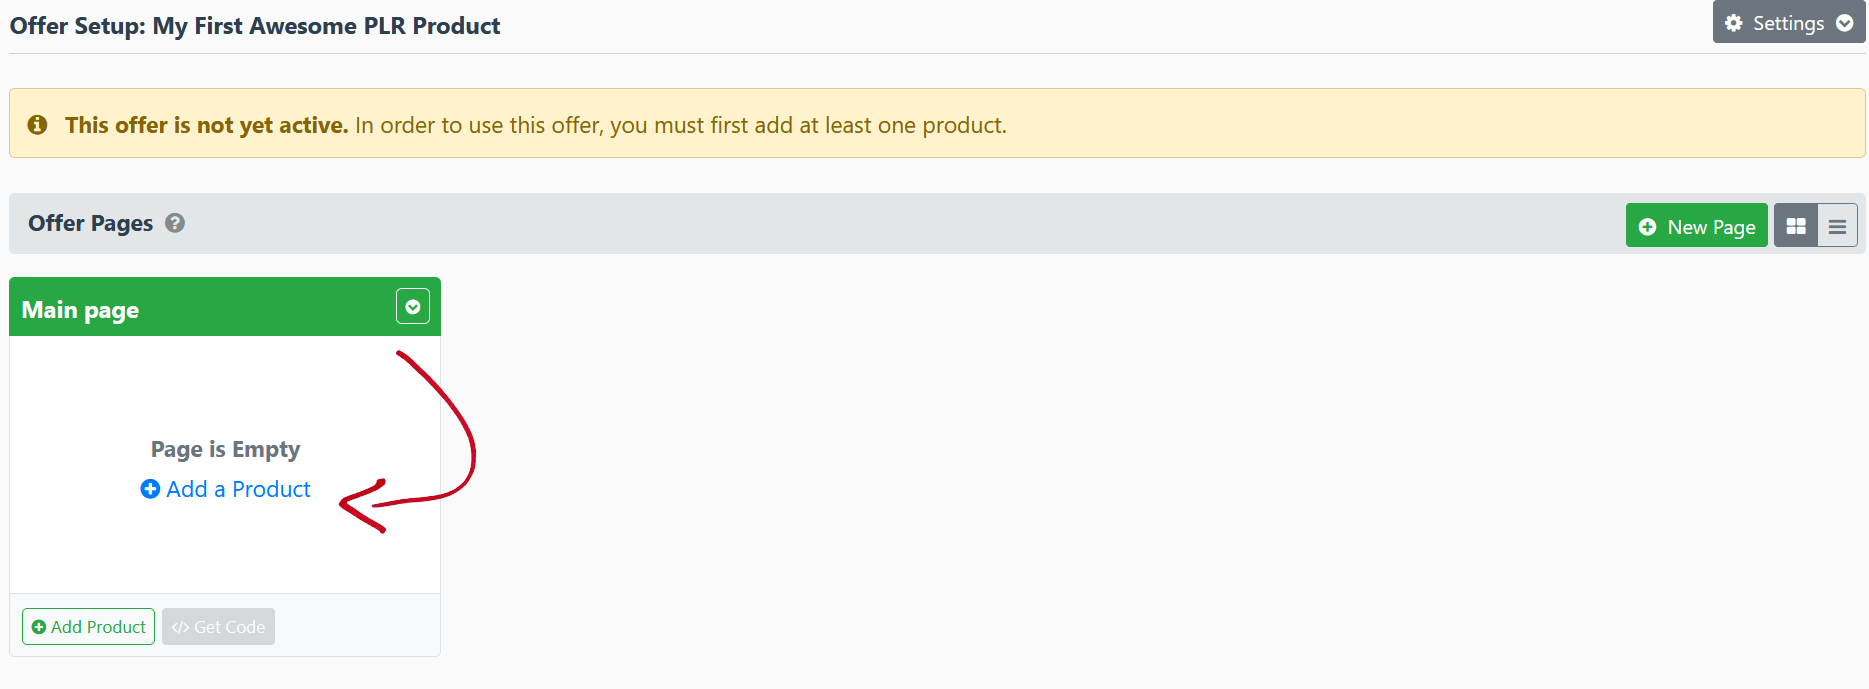Screen dimensions: 1869x689
Task: Click the Offer Pages section heading
Action: click(x=91, y=223)
